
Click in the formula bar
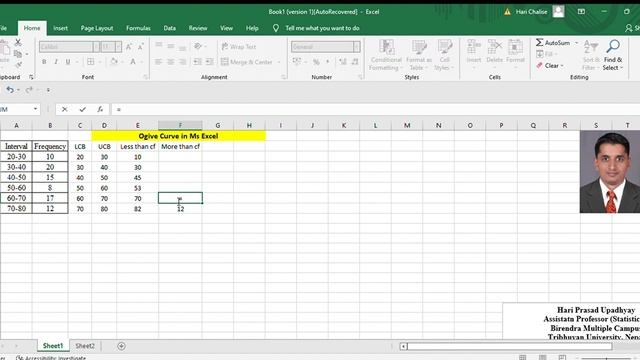coord(376,109)
